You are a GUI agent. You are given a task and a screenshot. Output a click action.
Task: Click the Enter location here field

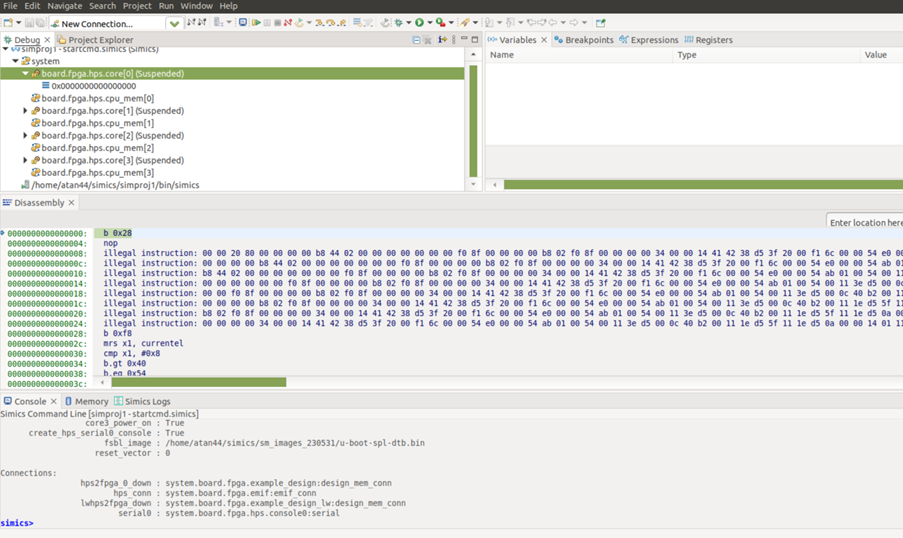[865, 222]
